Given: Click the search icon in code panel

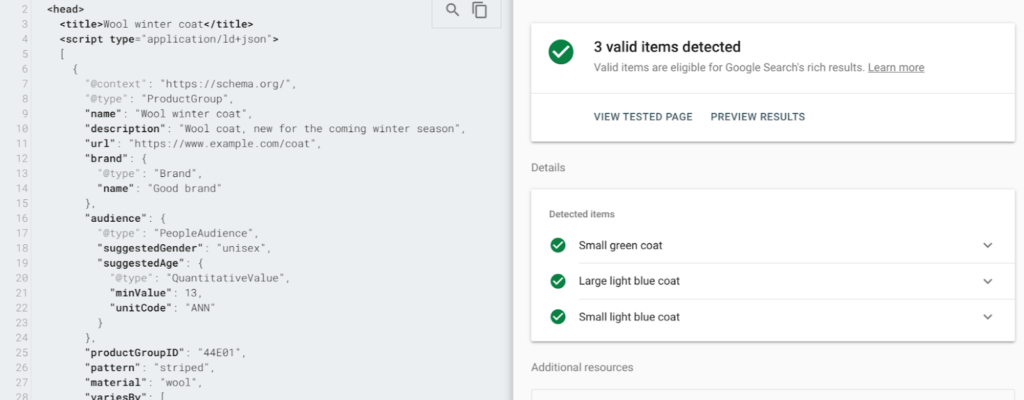Looking at the screenshot, I should (x=453, y=10).
